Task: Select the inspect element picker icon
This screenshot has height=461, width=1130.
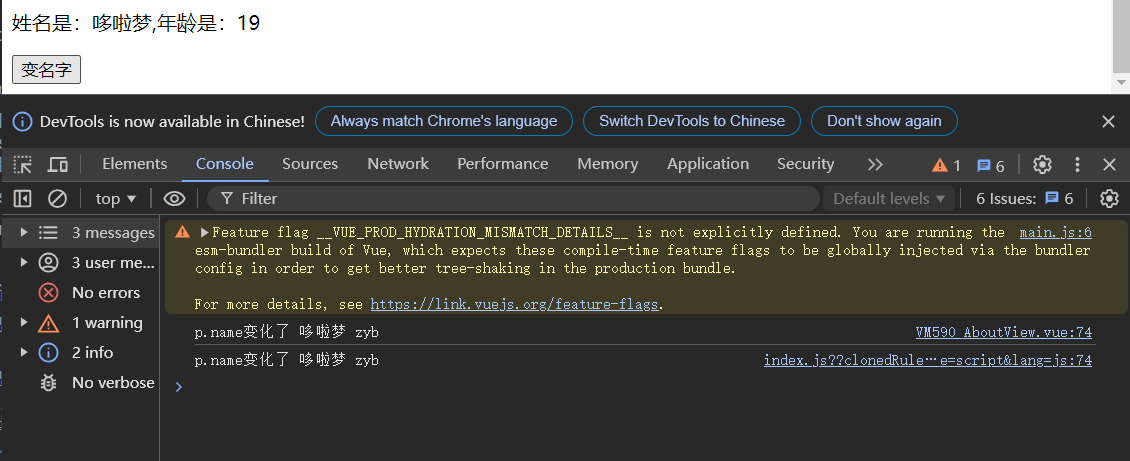Action: [23, 164]
